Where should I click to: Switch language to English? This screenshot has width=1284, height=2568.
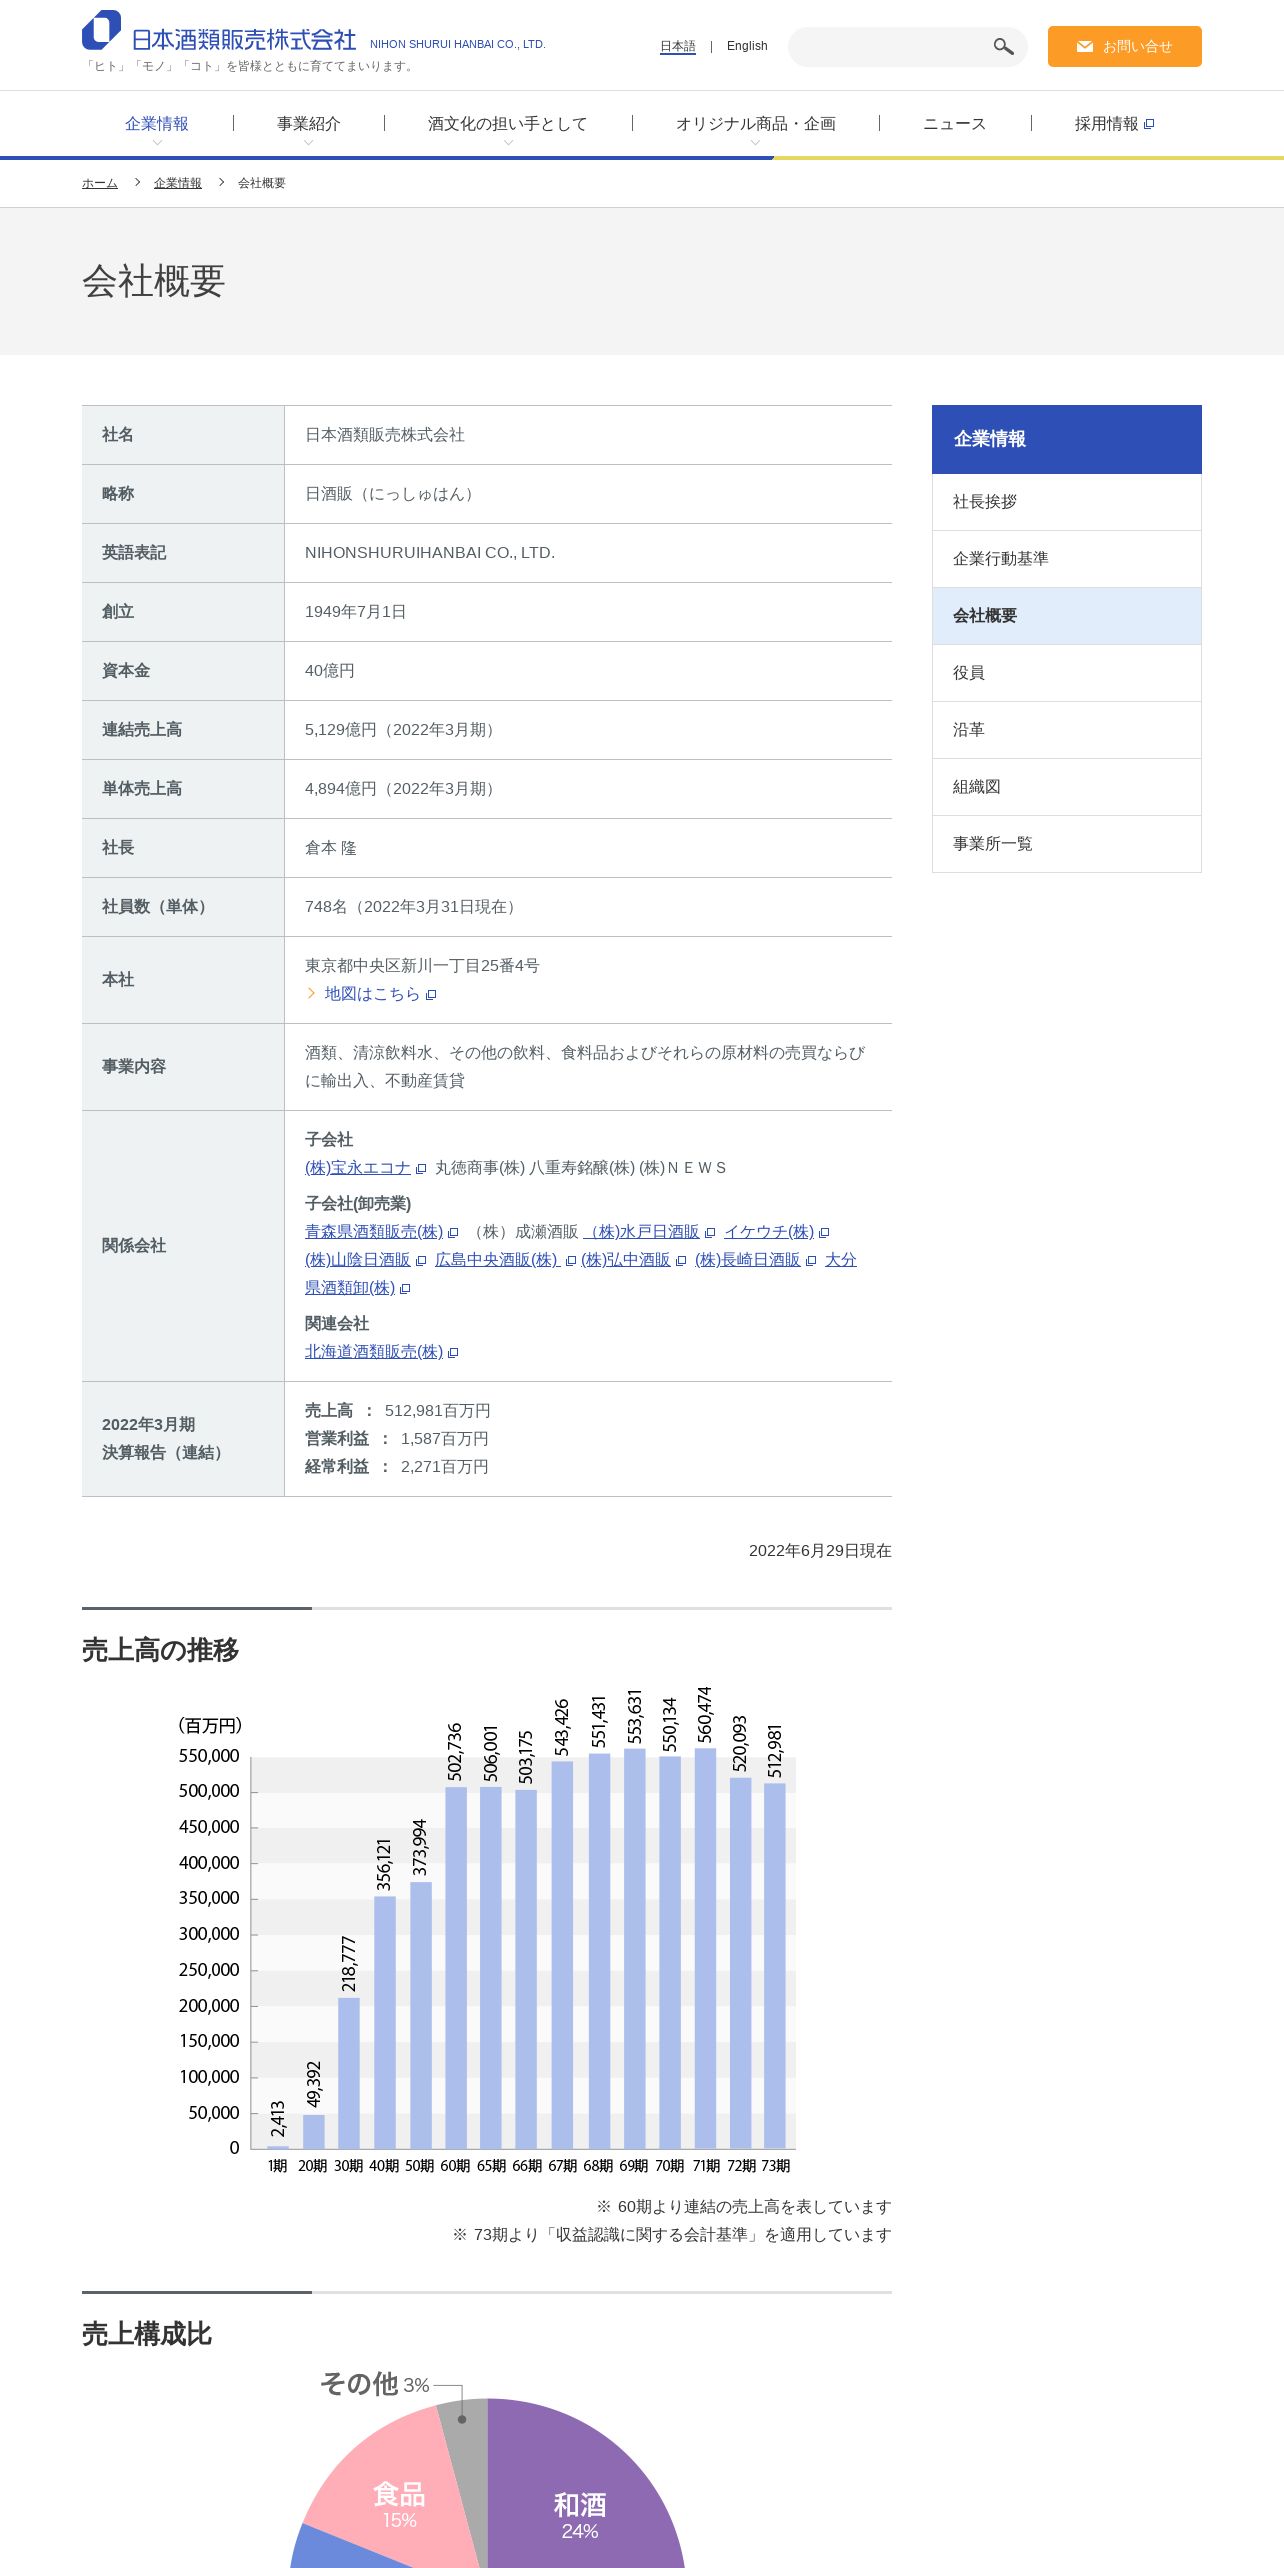(x=747, y=46)
